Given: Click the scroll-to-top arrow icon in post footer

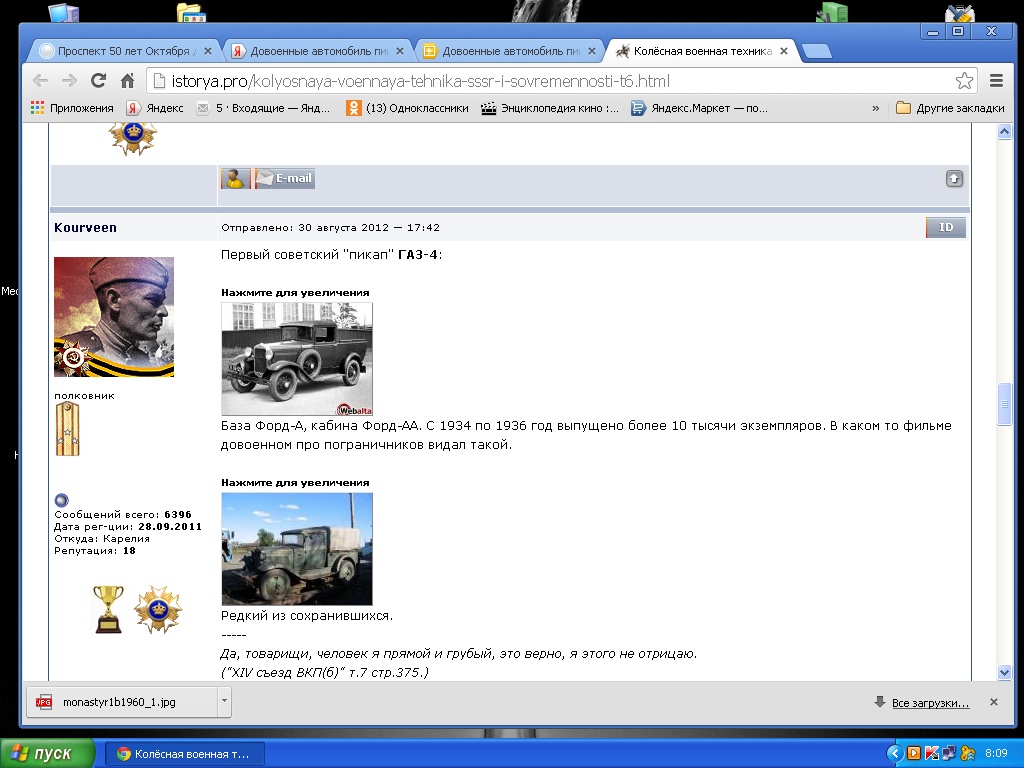Looking at the screenshot, I should [x=954, y=178].
